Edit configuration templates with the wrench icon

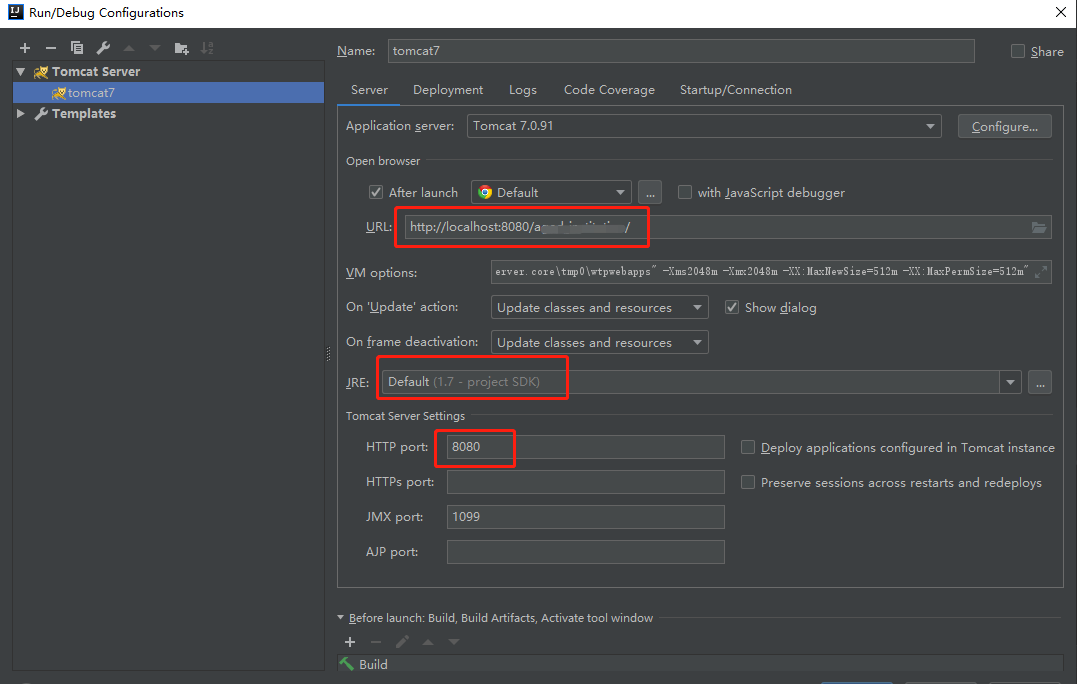point(102,47)
